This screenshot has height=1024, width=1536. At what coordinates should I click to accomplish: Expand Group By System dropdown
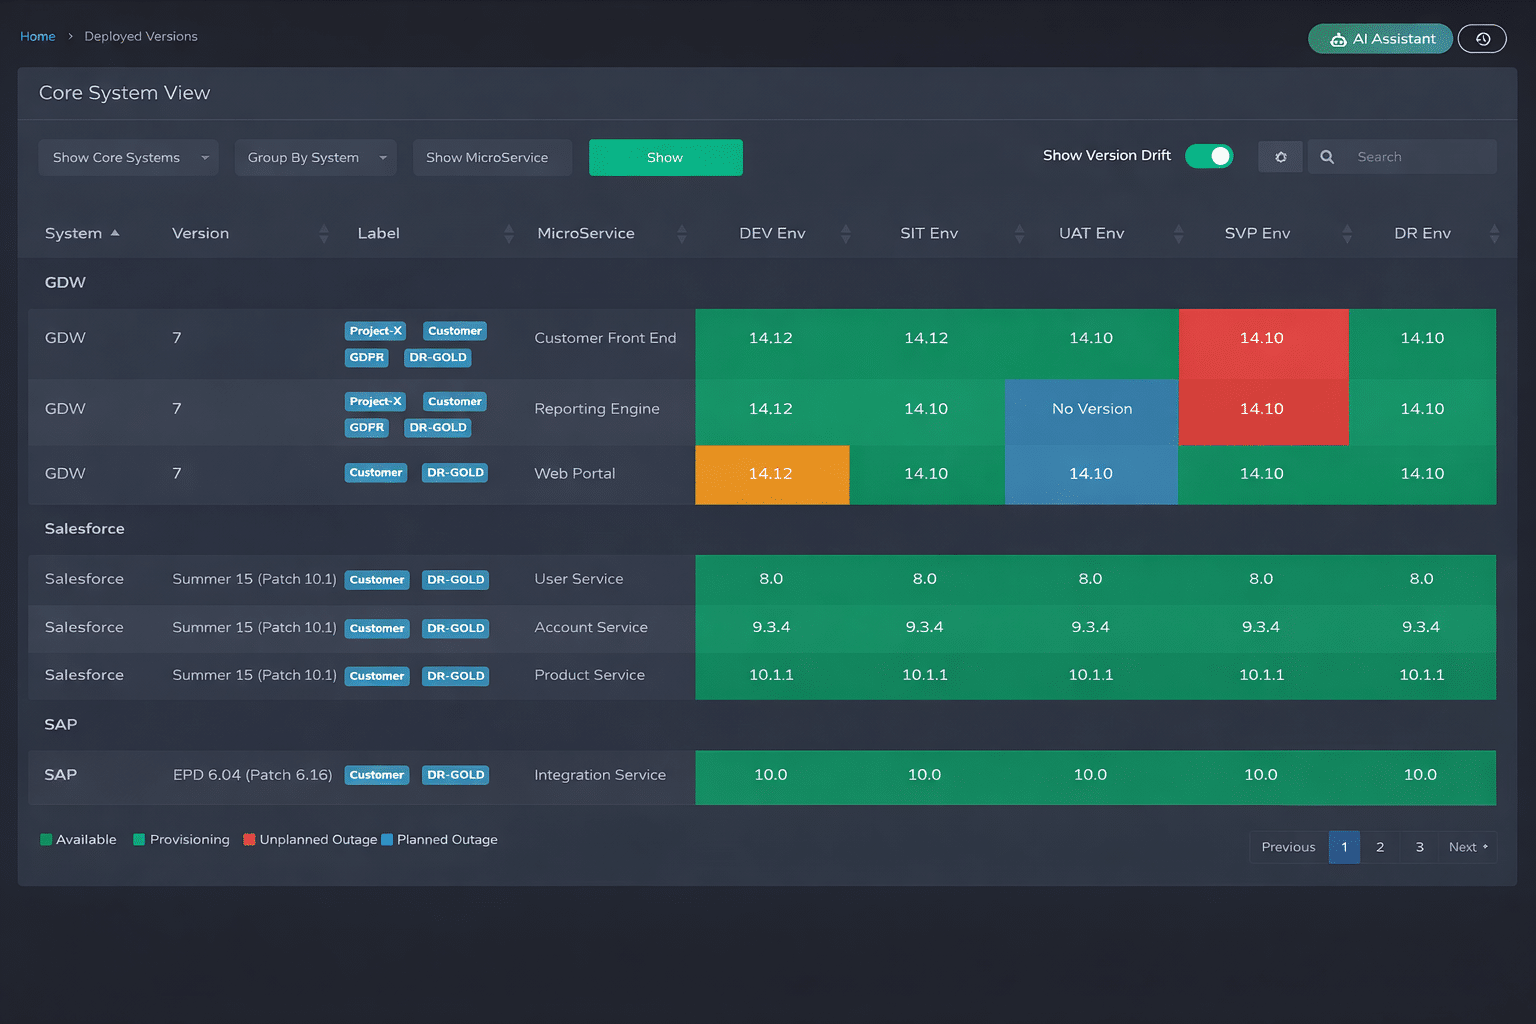click(315, 158)
